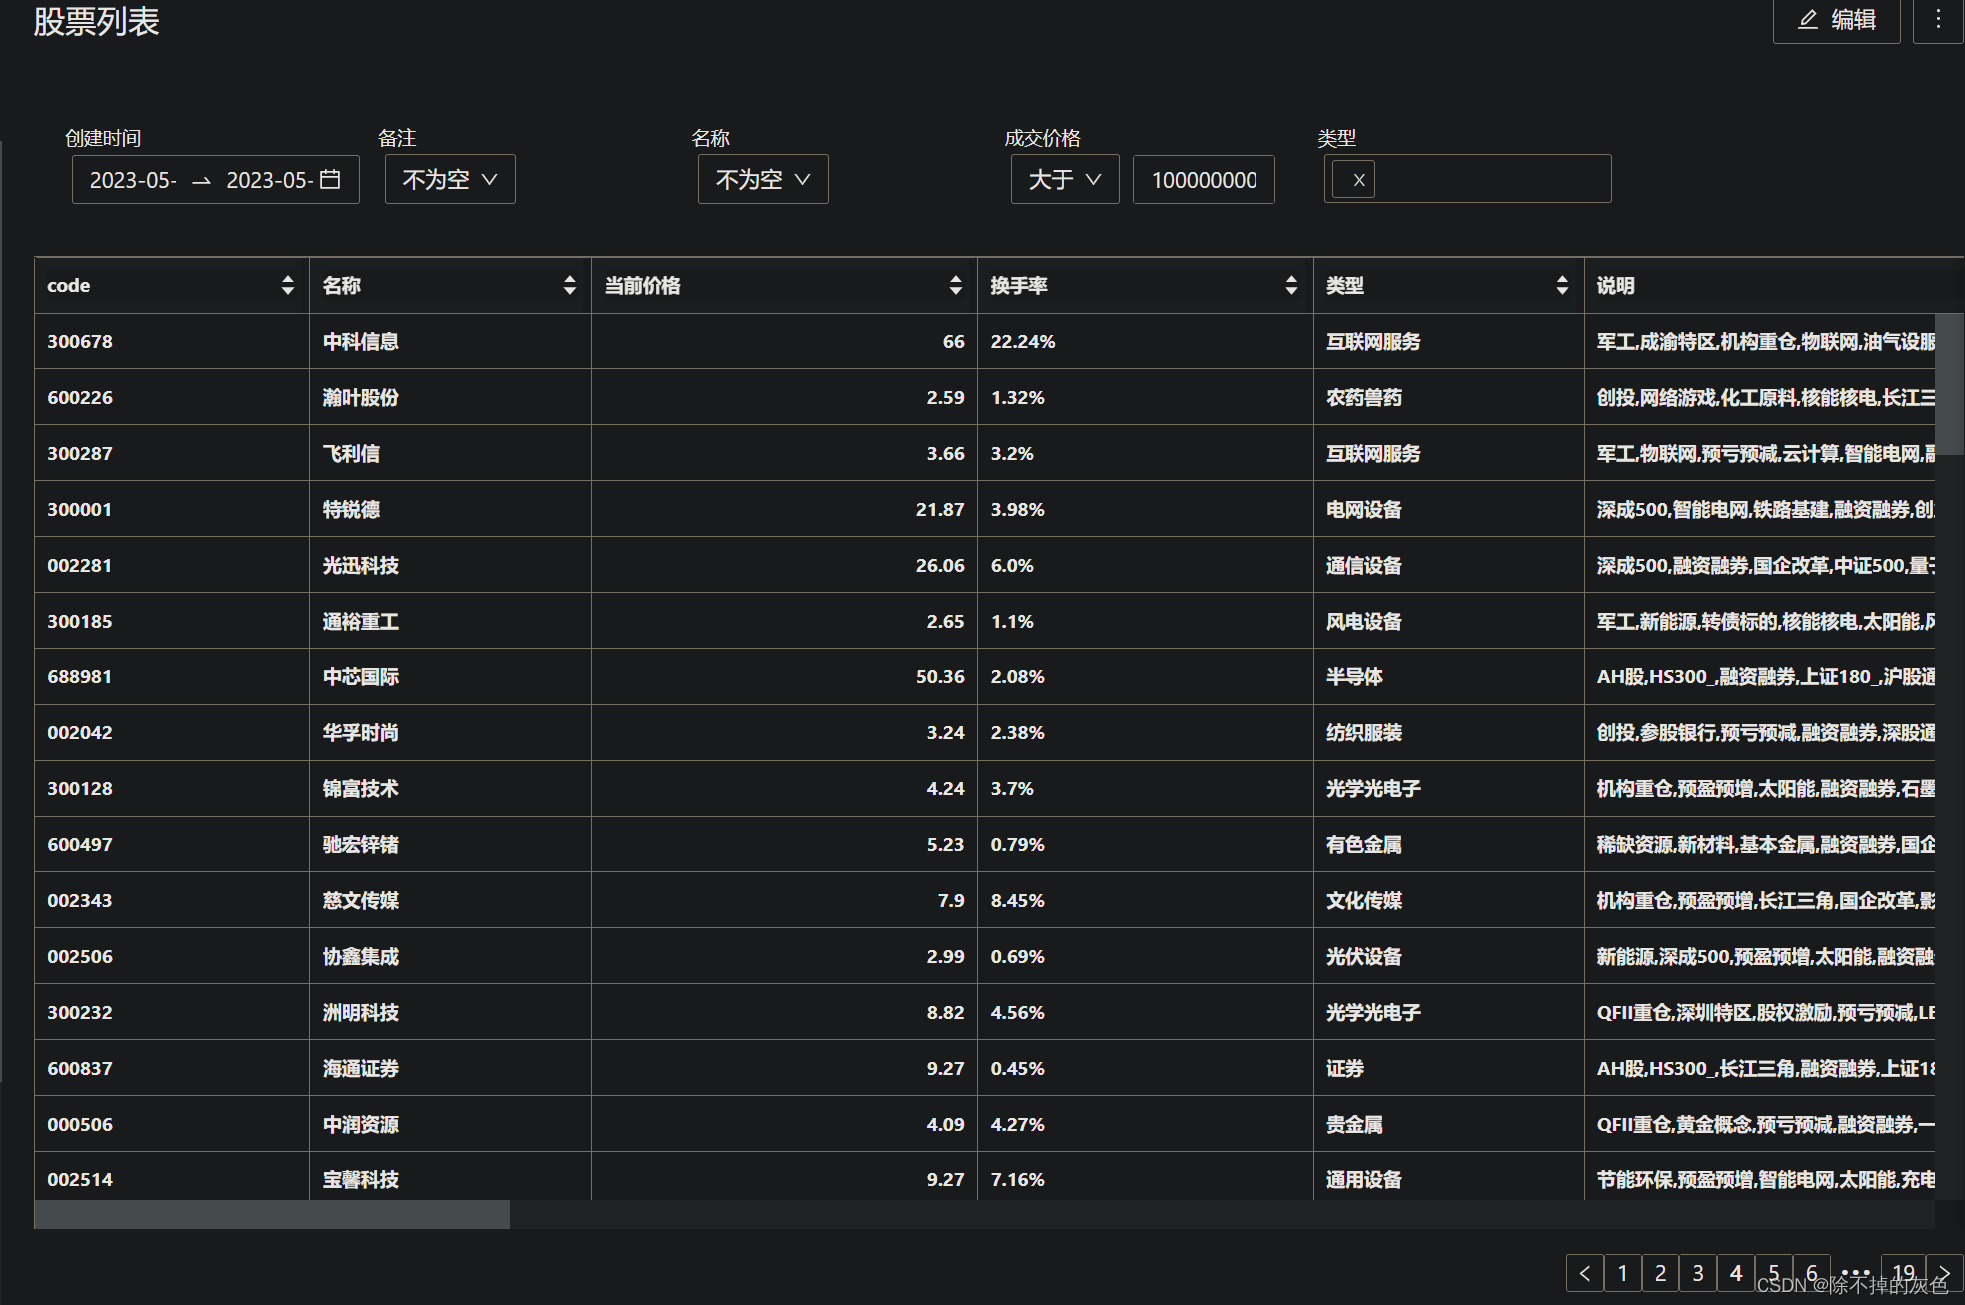This screenshot has height=1305, width=1965.
Task: Sort by 换手率 column arrows
Action: click(x=1291, y=285)
